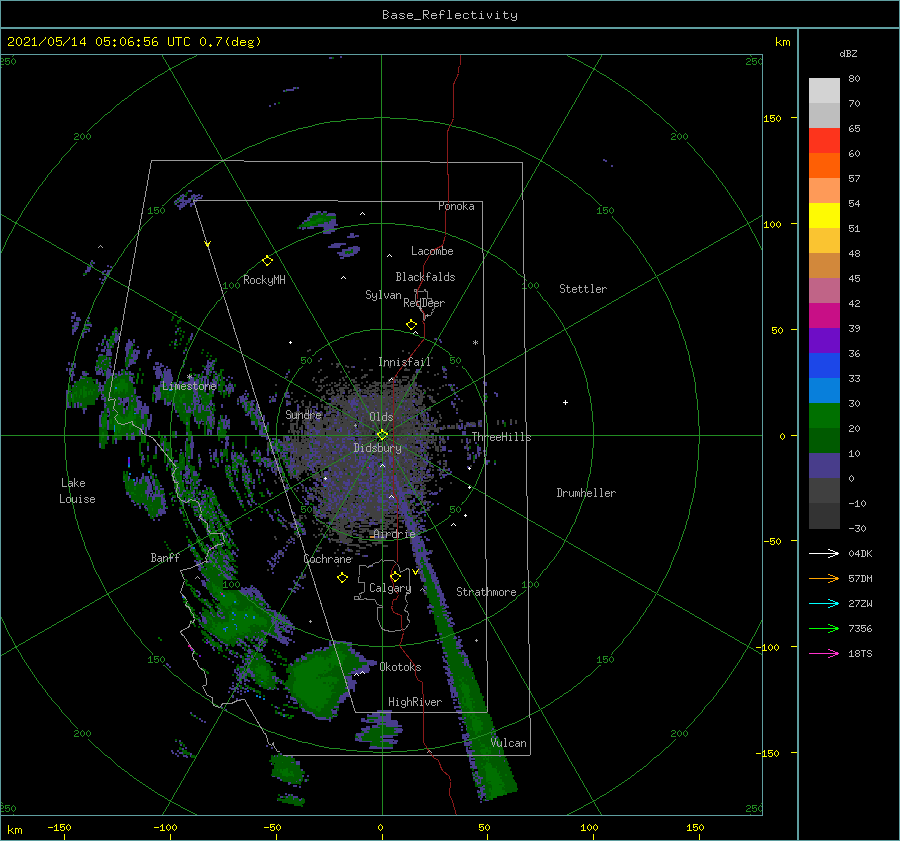Select the light blue 30-33 dBZ swatch
The width and height of the screenshot is (900, 841).
(824, 390)
